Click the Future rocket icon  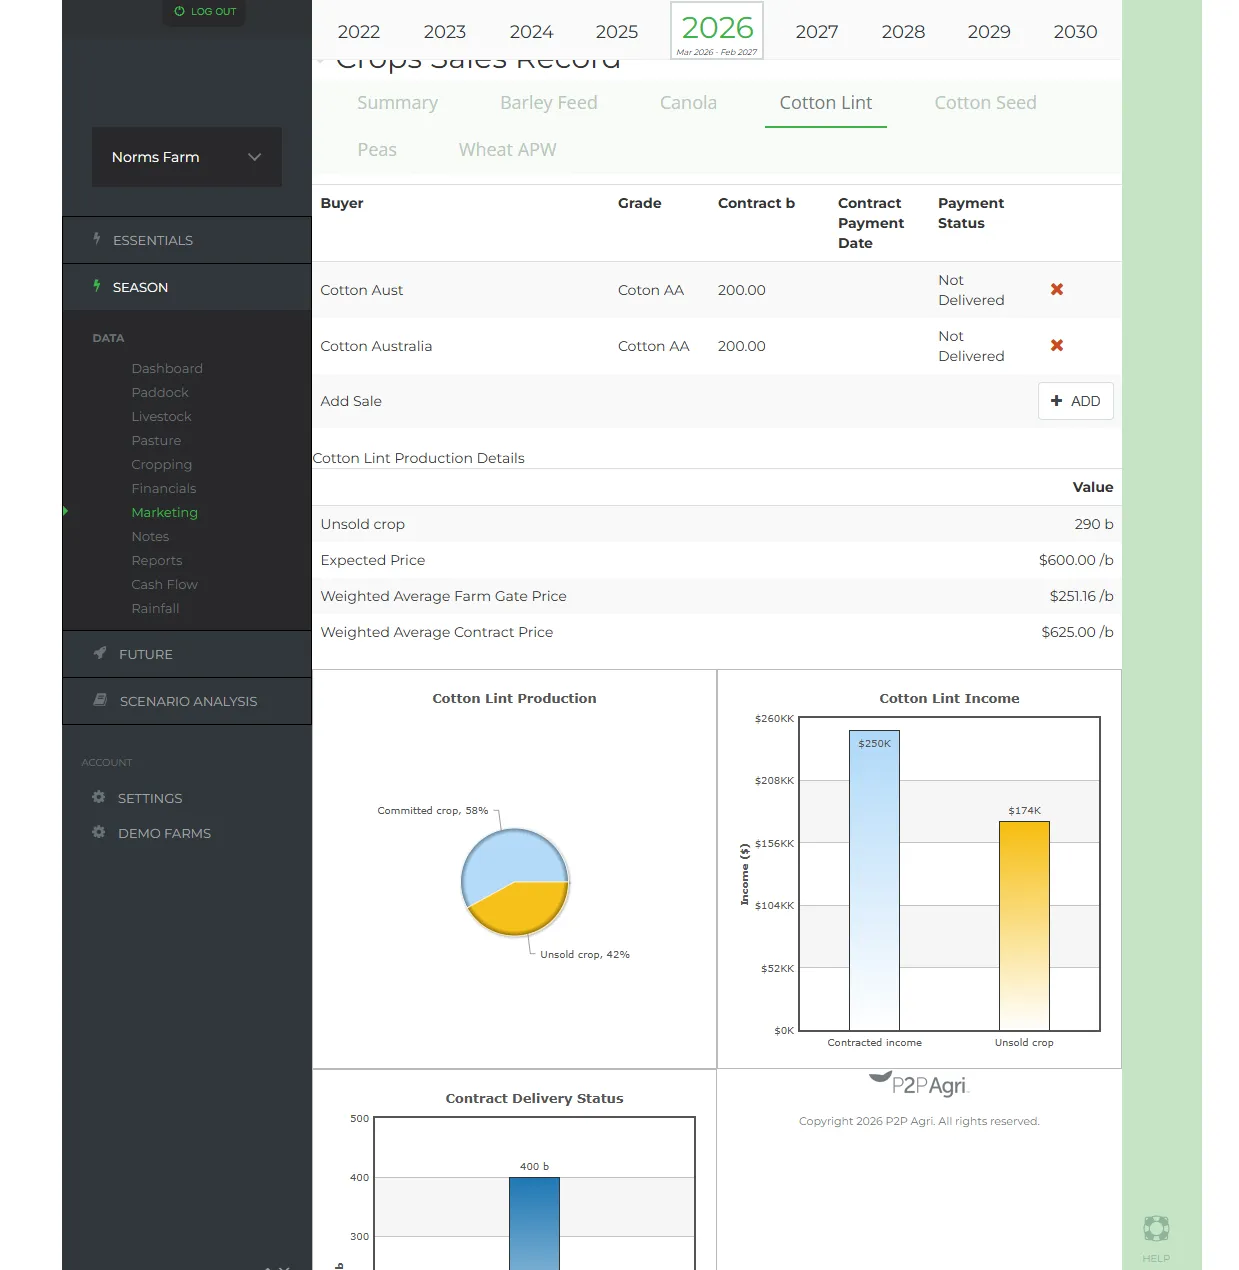[100, 654]
